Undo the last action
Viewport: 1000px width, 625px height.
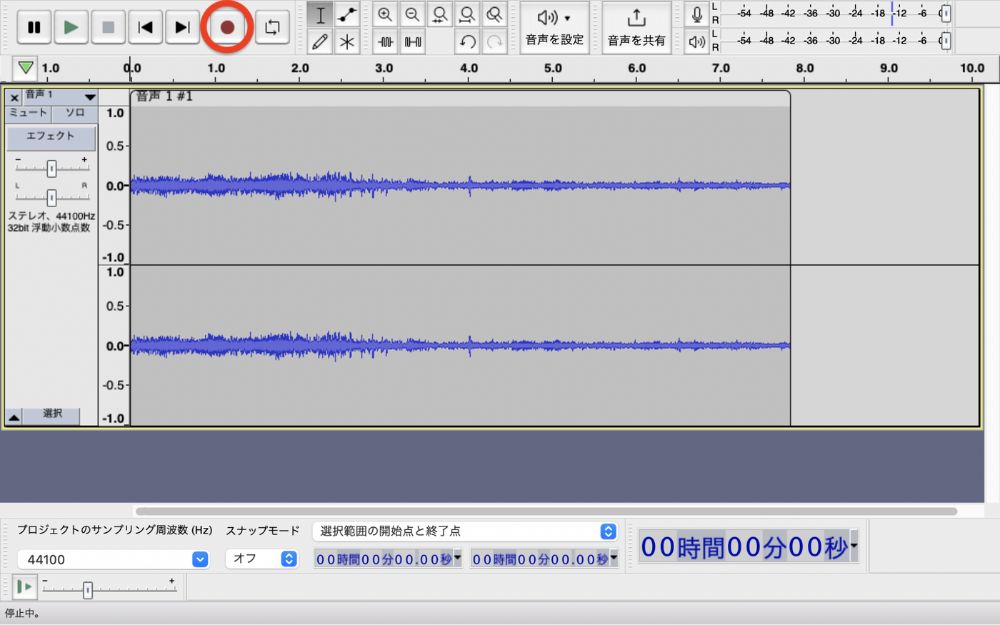pos(467,42)
